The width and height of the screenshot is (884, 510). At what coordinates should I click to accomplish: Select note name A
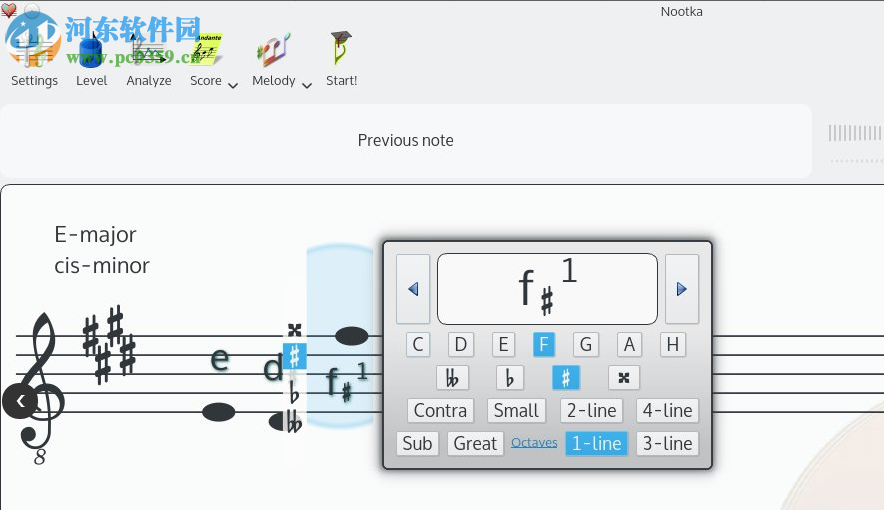point(629,344)
